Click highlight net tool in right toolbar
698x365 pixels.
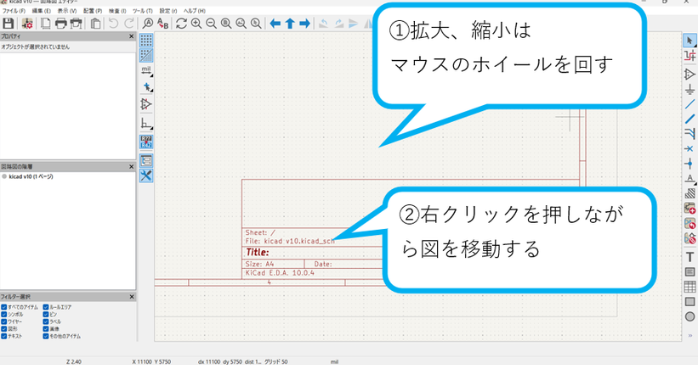[690, 56]
